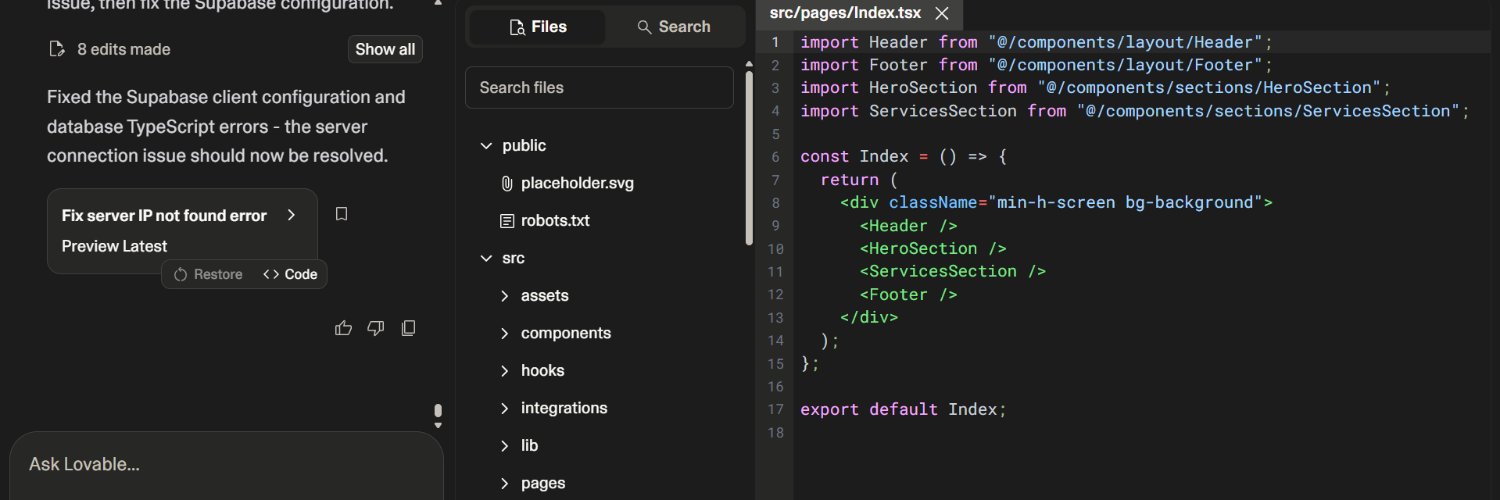Screen dimensions: 1500x500
Task: Expand the components folder
Action: click(x=505, y=333)
